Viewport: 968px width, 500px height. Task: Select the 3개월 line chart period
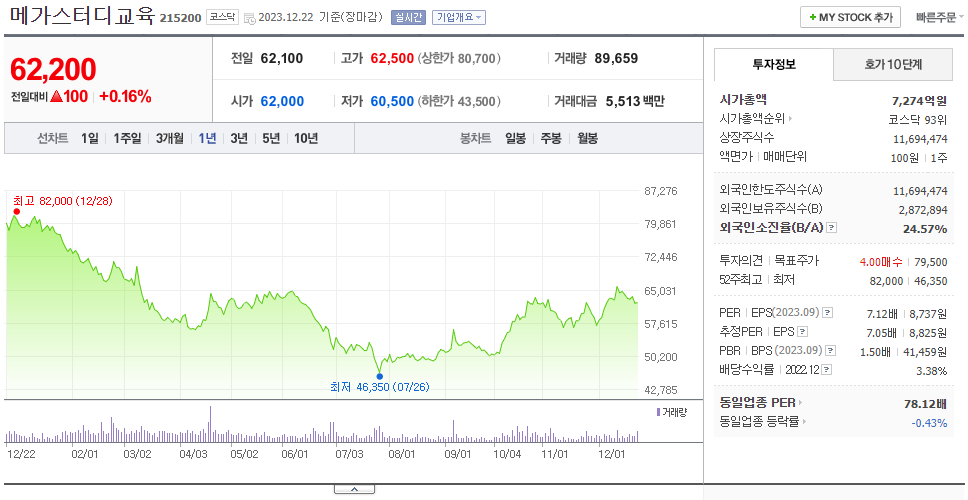click(169, 139)
